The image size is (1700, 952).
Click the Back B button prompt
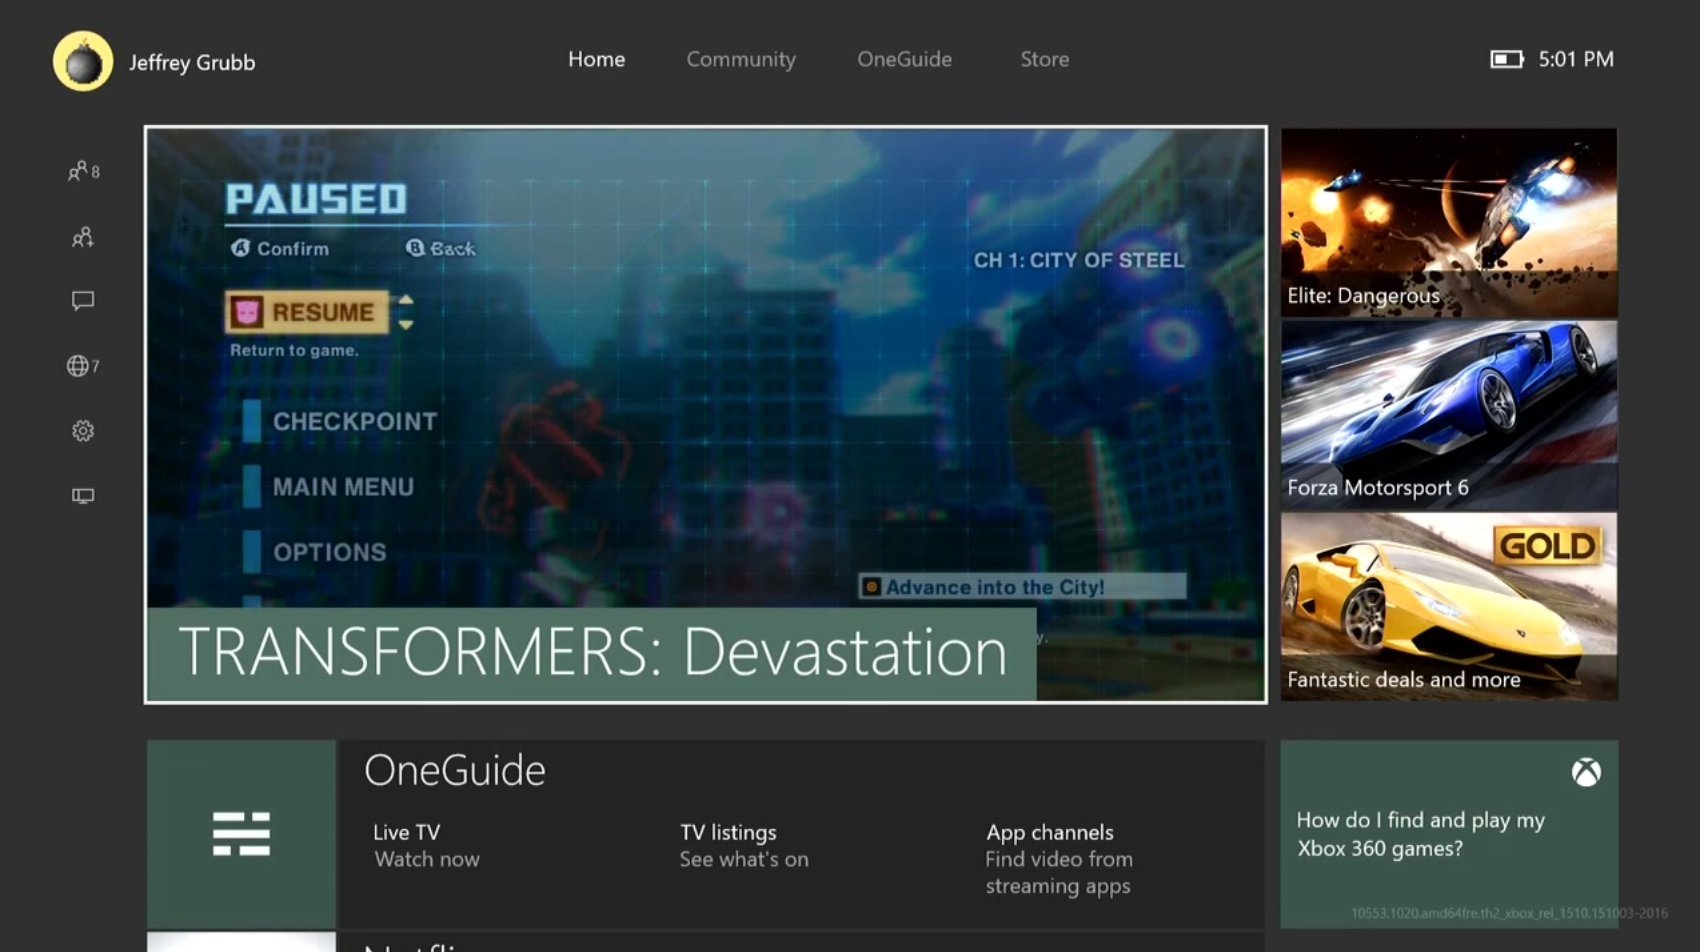click(x=440, y=248)
